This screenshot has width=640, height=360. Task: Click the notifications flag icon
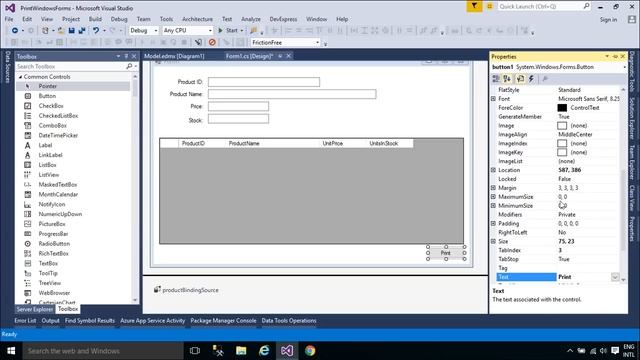(x=474, y=6)
